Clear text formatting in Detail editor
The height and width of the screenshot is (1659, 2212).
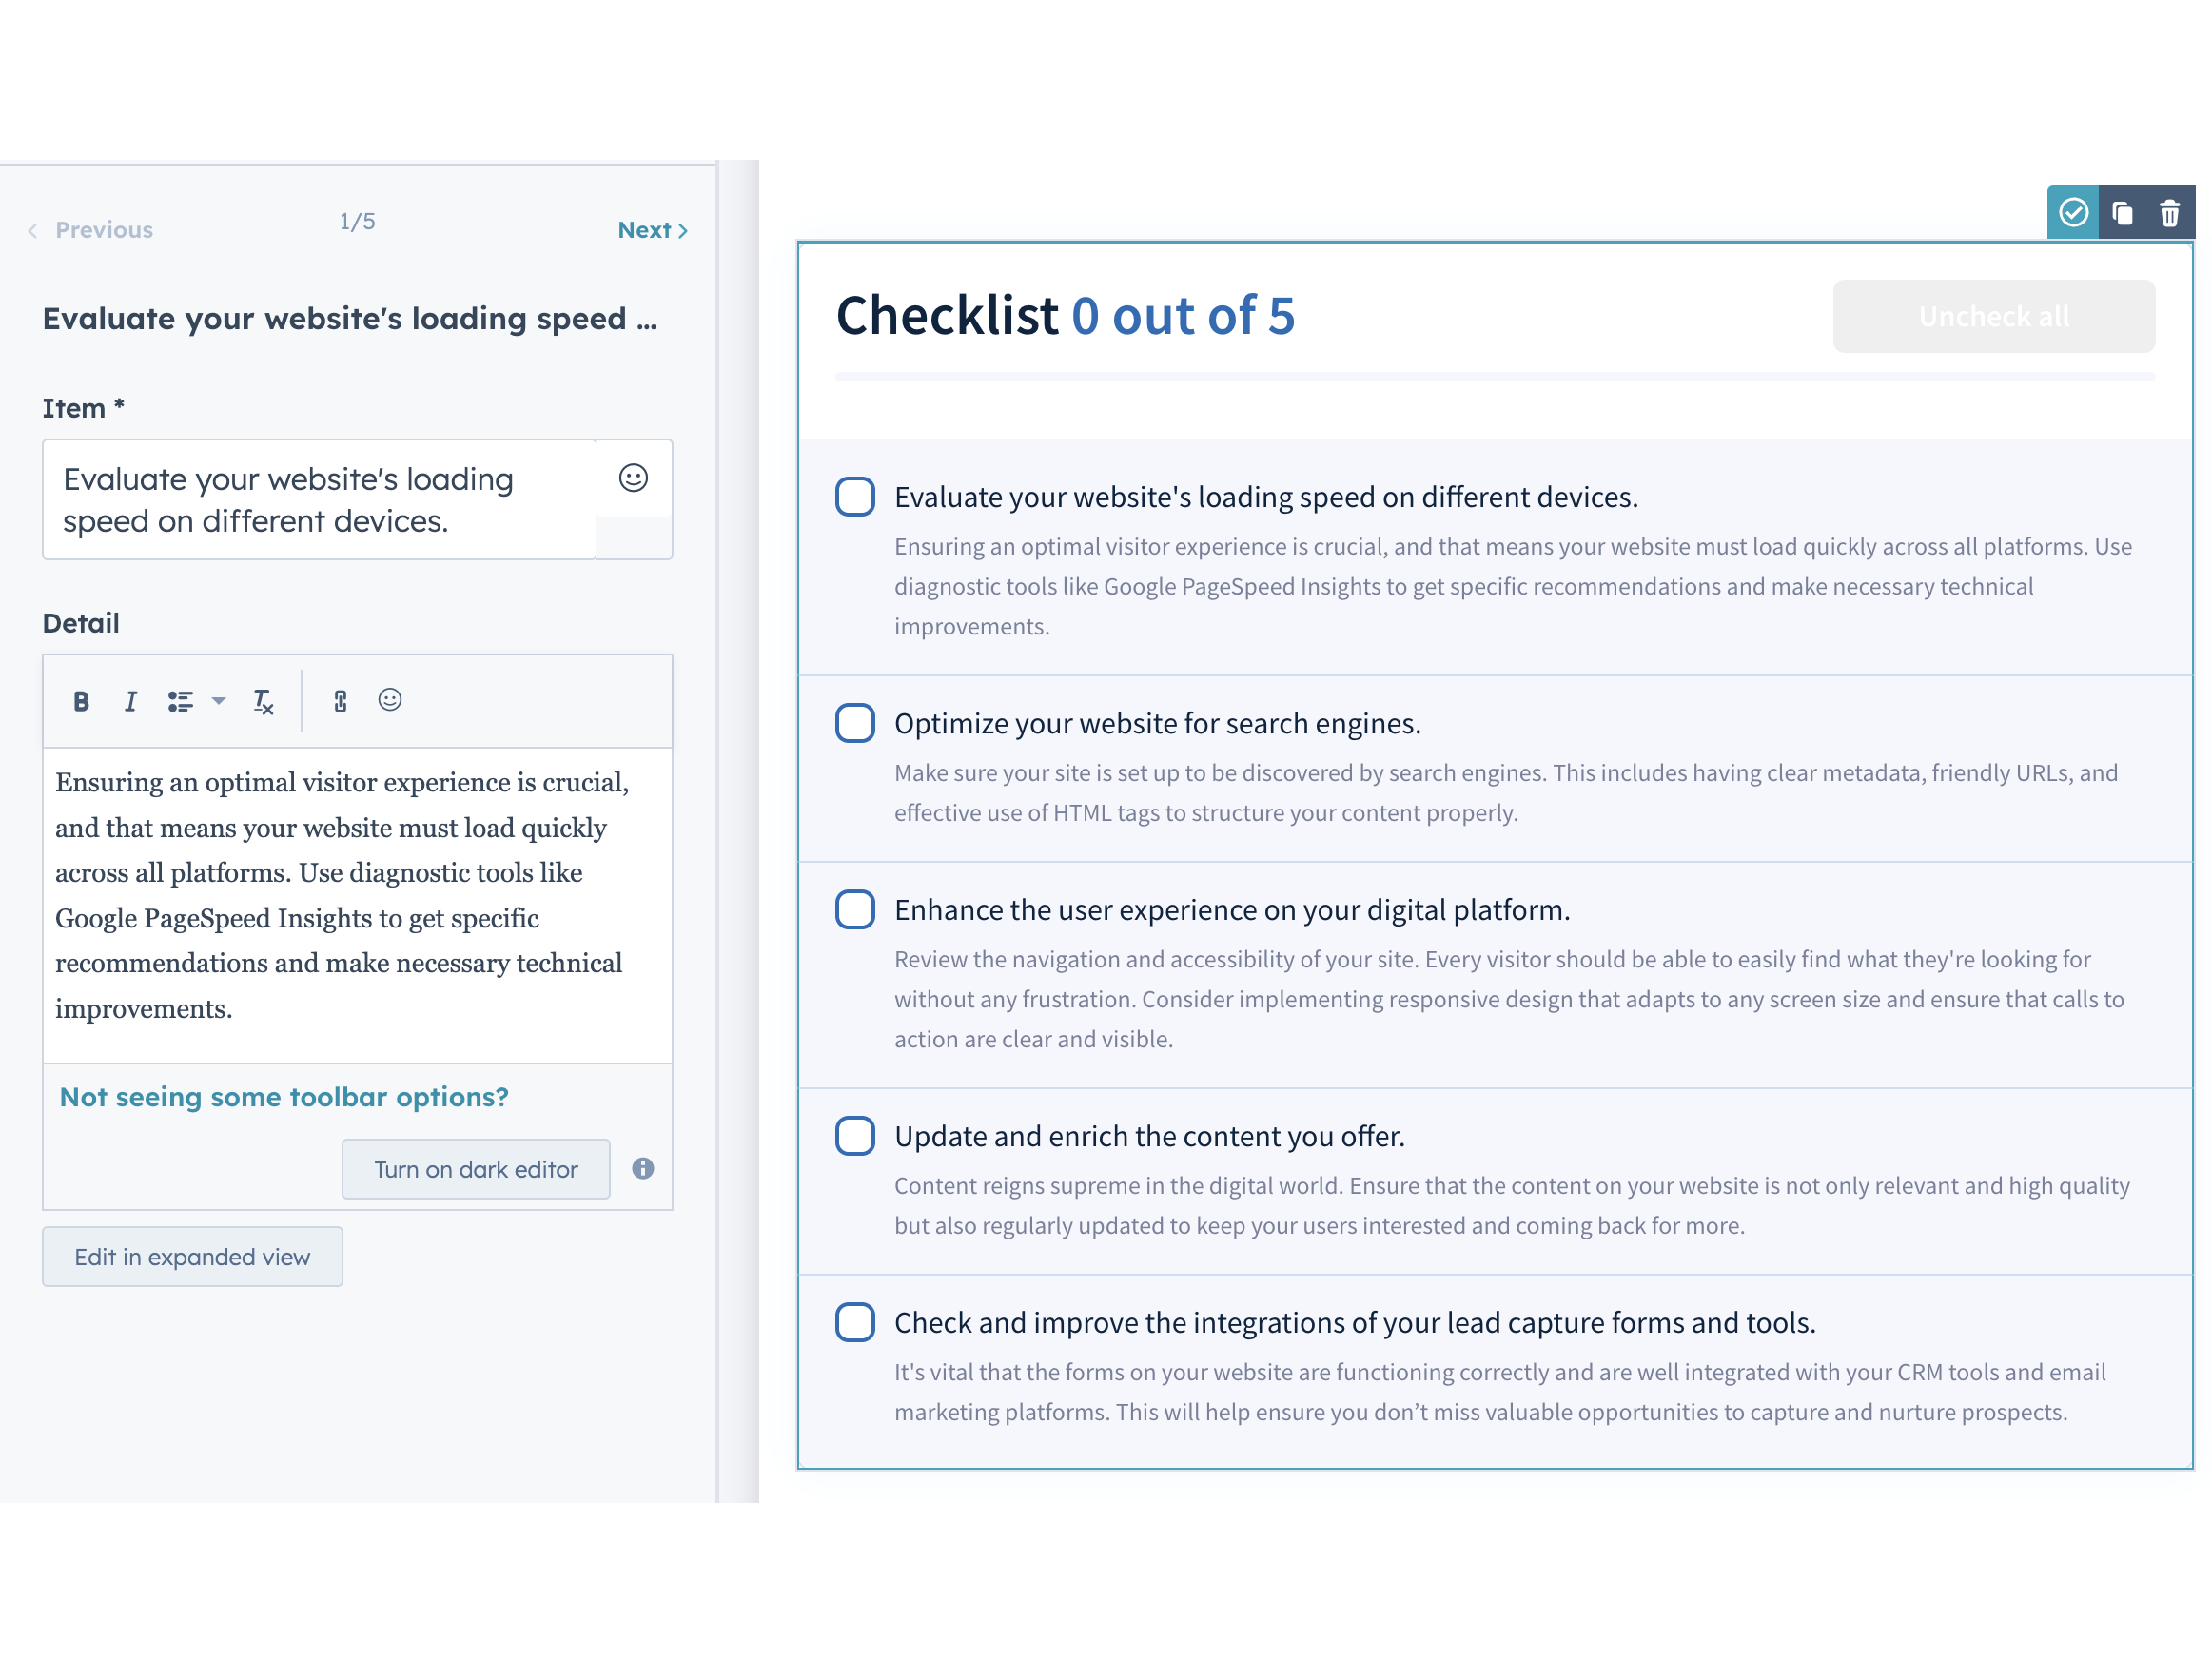click(x=263, y=701)
